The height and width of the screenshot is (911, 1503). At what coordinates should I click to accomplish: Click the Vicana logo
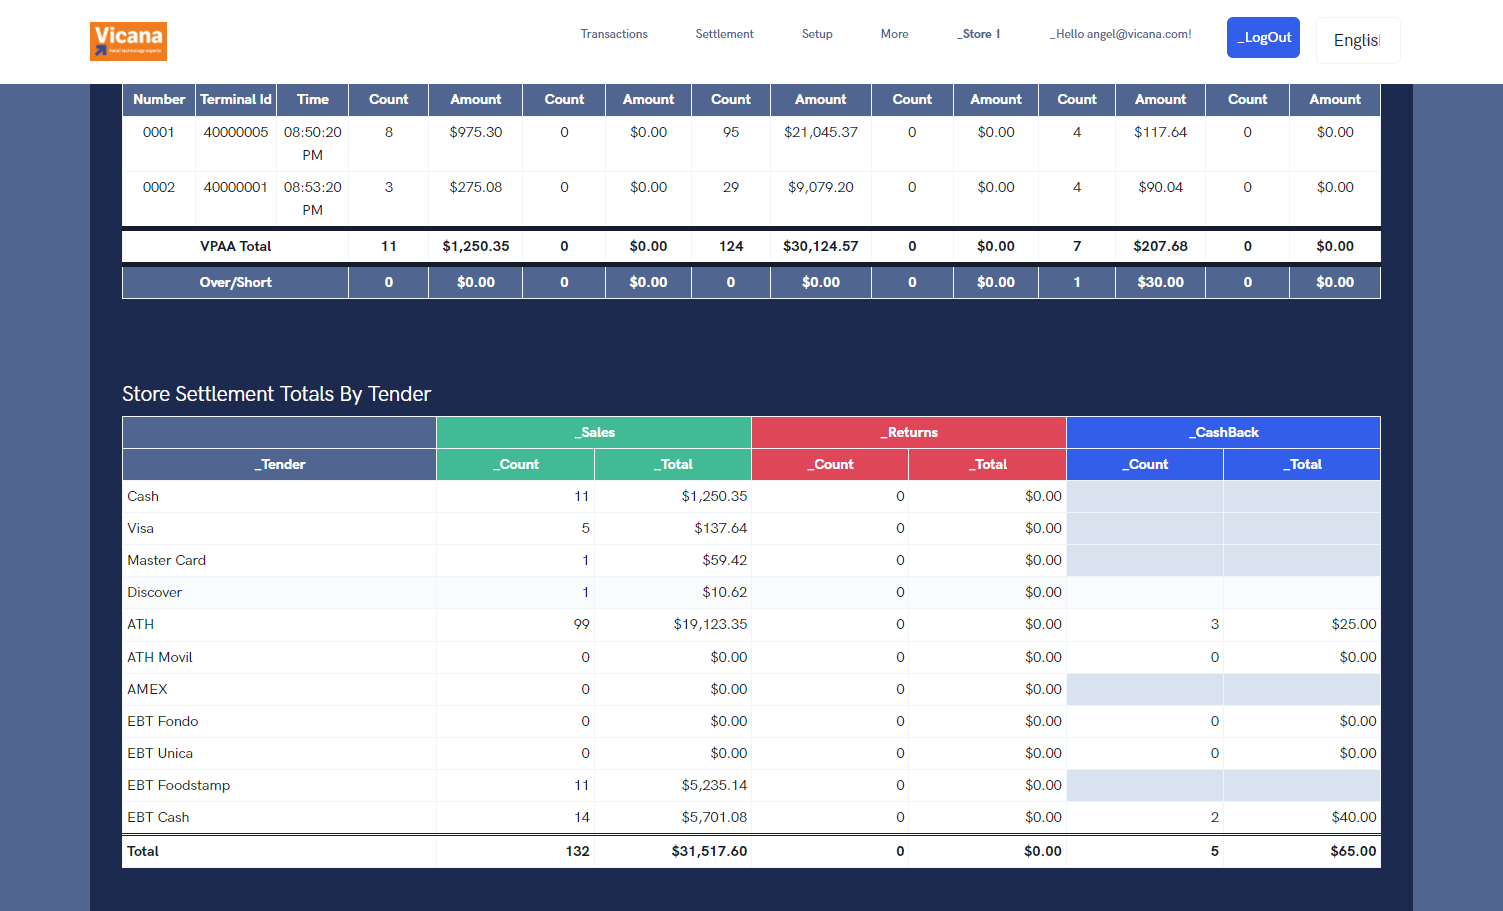(x=128, y=41)
